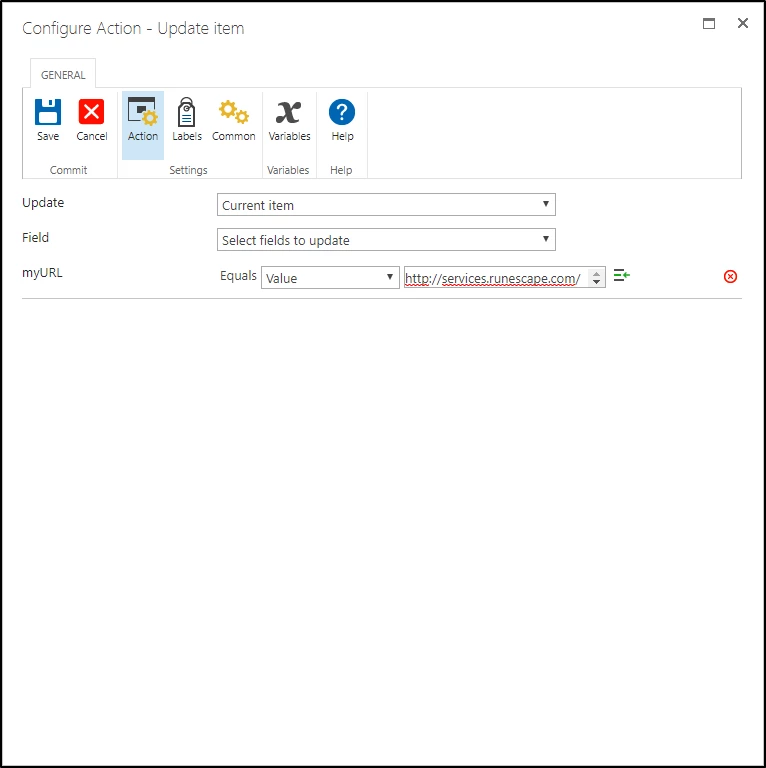Remove the myURL field with red X
The height and width of the screenshot is (768, 766).
pos(730,277)
